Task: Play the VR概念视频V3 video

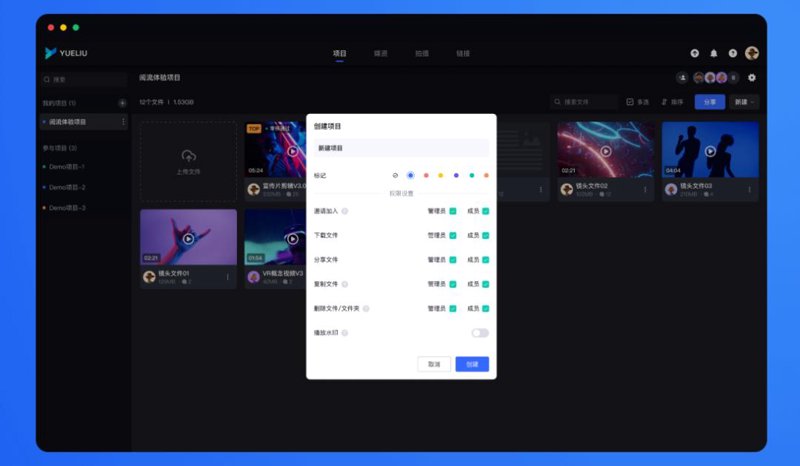Action: coord(292,239)
